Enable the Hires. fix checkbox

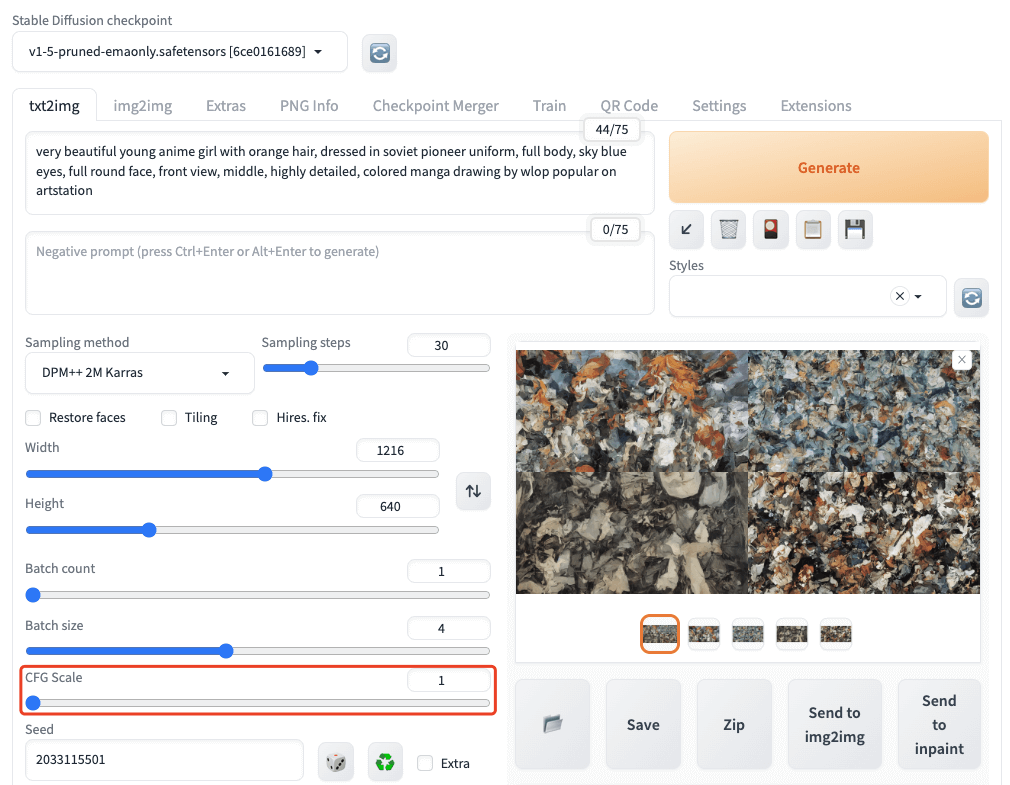tap(260, 417)
